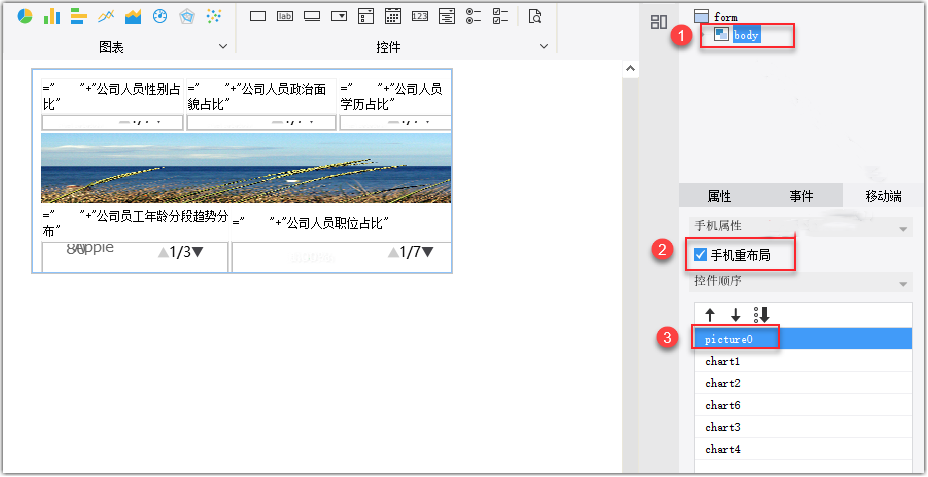928x477 pixels.
Task: Open the 事件 tab
Action: pos(801,196)
